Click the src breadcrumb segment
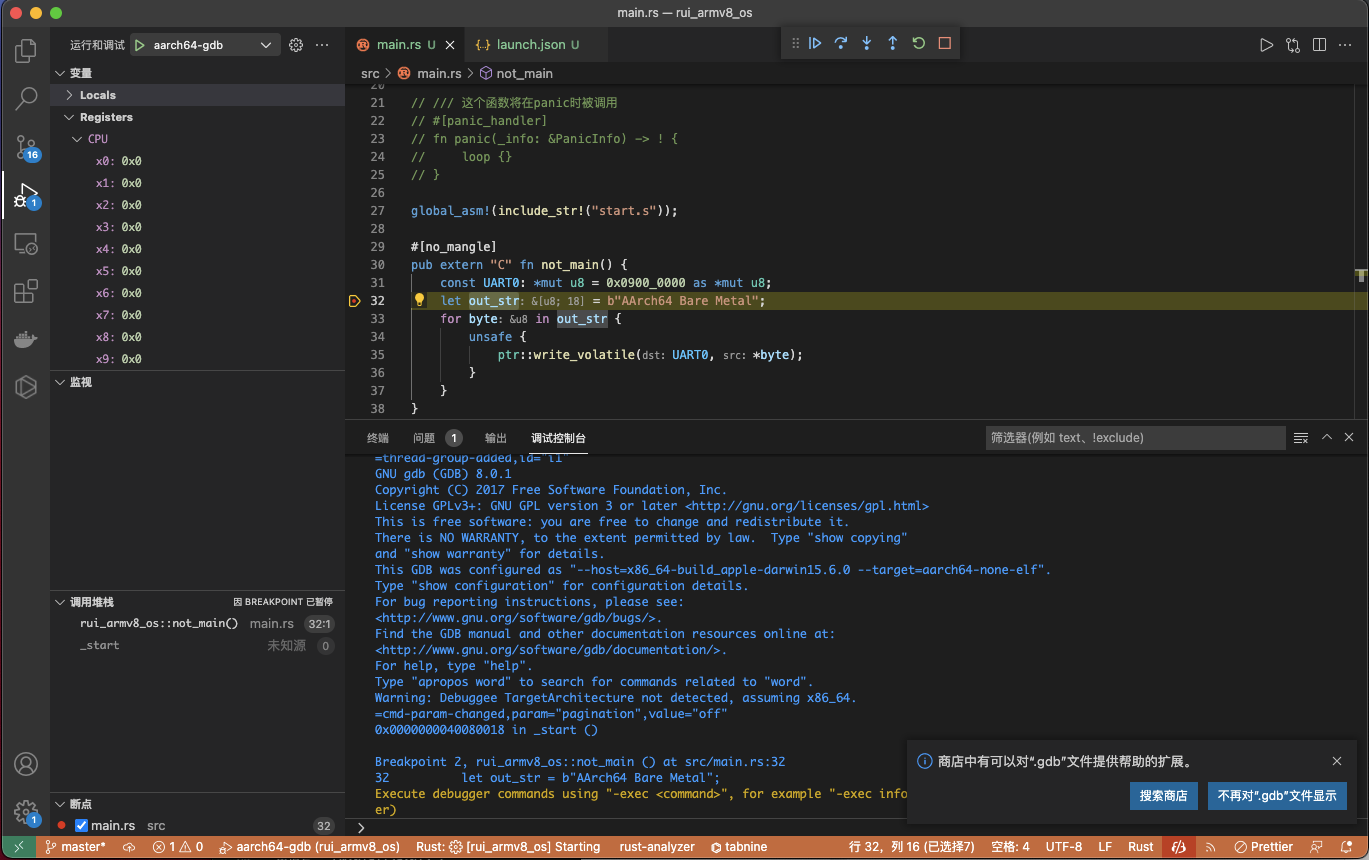Screen dimensions: 1369x860 pos(370,73)
